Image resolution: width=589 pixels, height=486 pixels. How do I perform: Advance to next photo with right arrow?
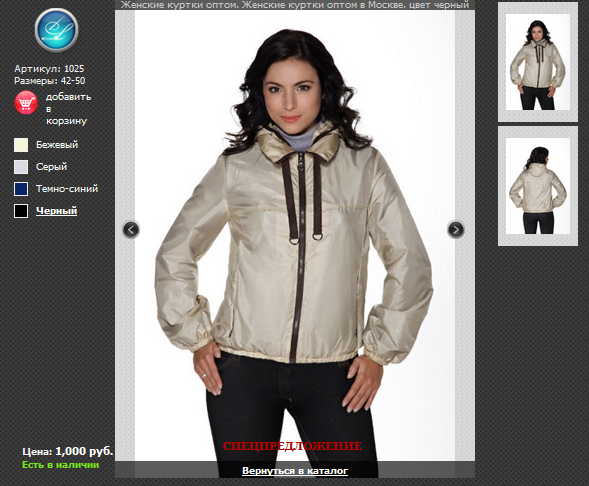[x=456, y=229]
